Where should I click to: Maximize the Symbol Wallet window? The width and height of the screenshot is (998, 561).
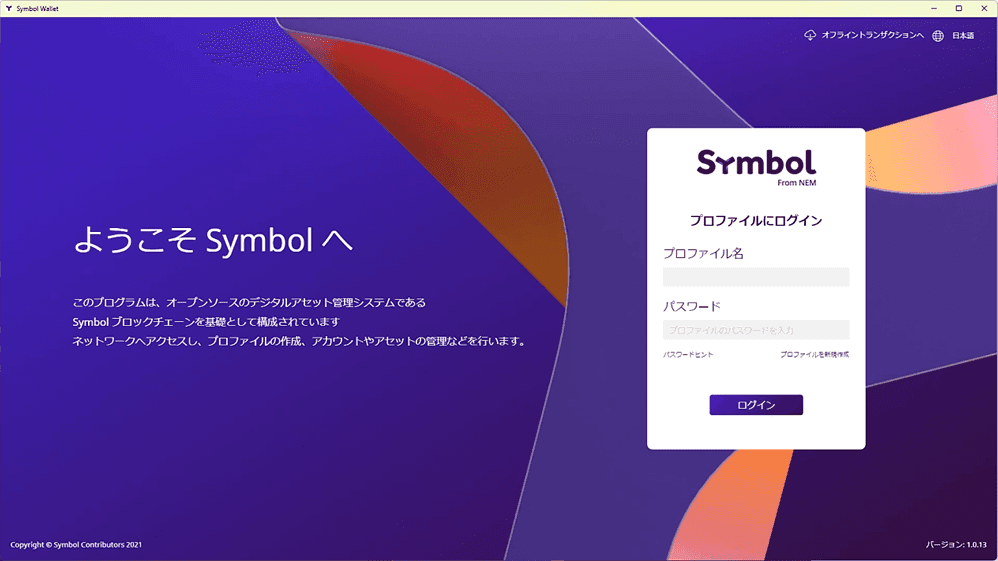[959, 8]
